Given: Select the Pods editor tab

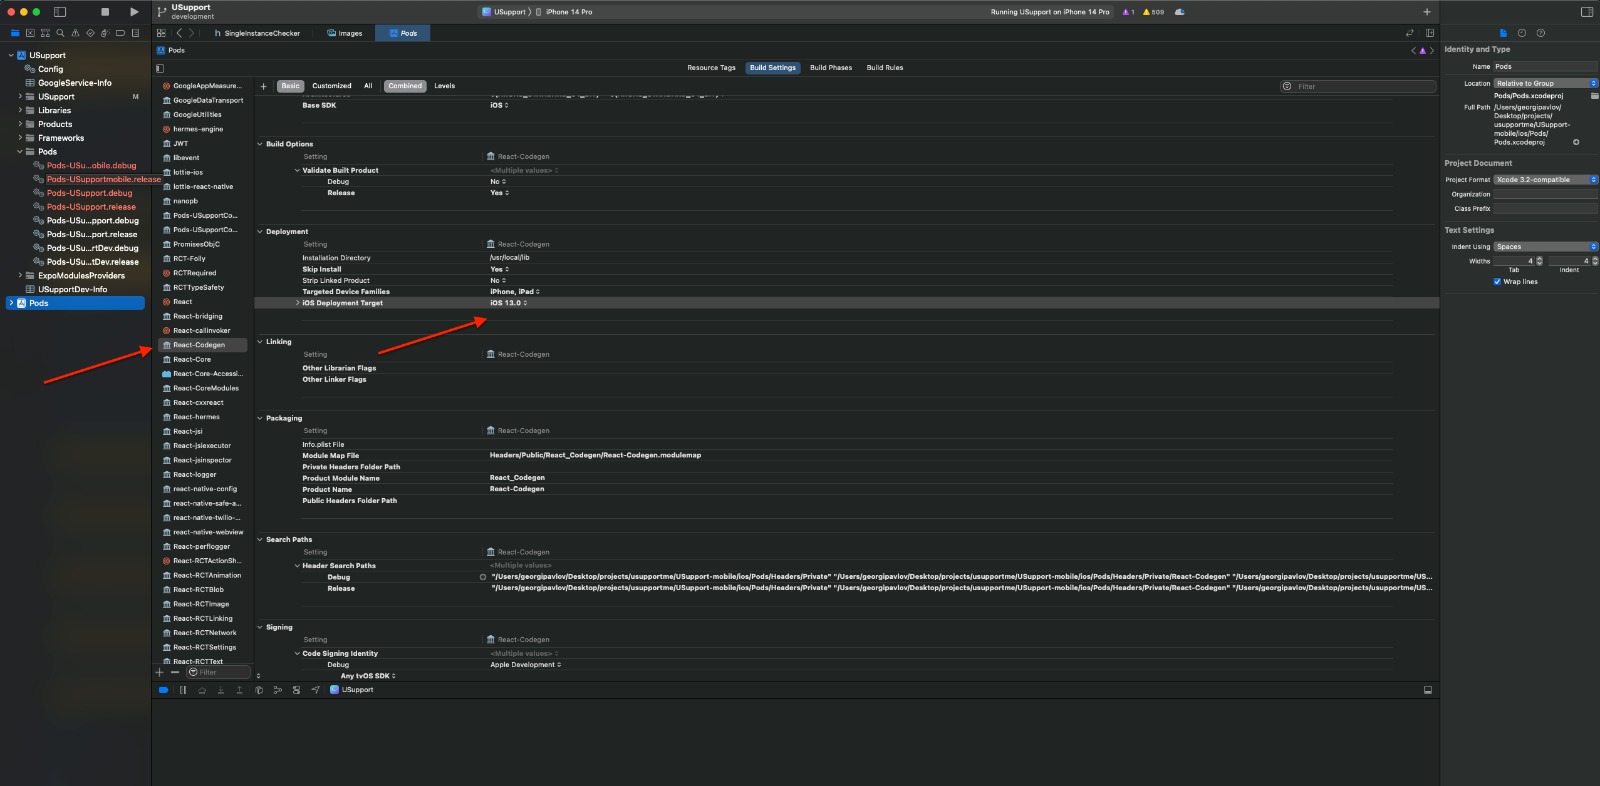Looking at the screenshot, I should click(x=403, y=33).
